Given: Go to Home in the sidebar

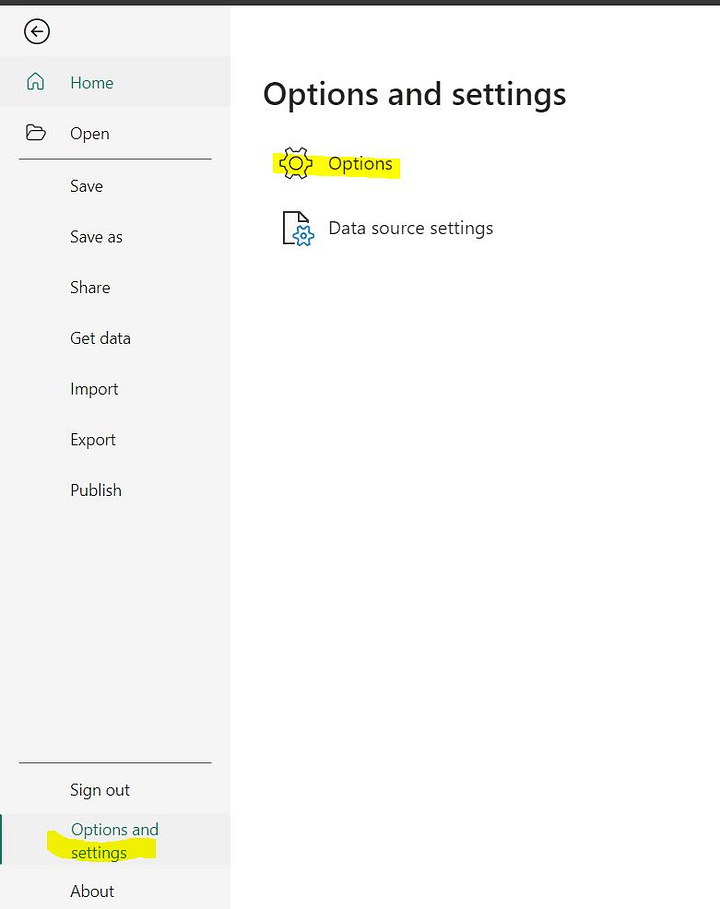Looking at the screenshot, I should pos(115,82).
